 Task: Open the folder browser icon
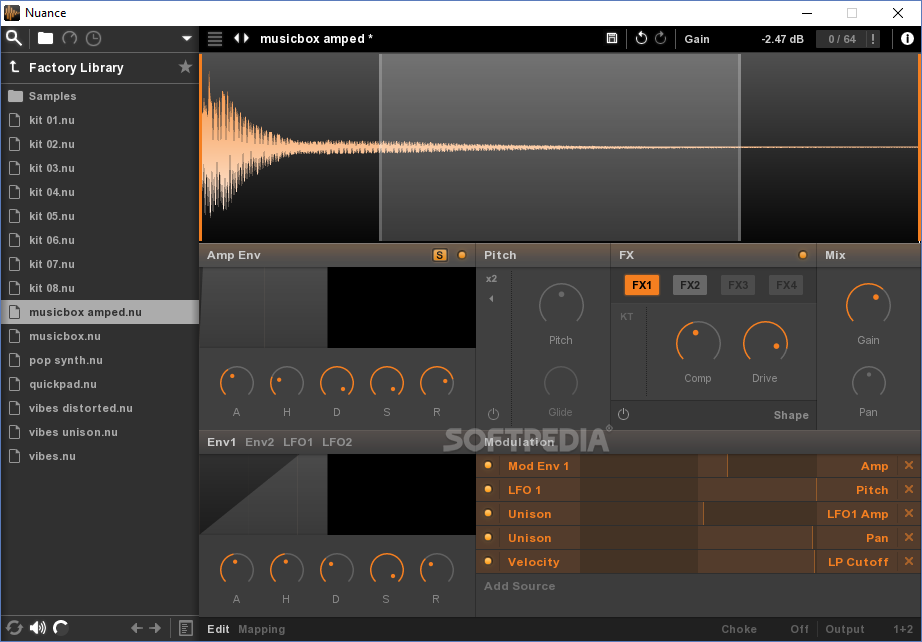point(45,39)
